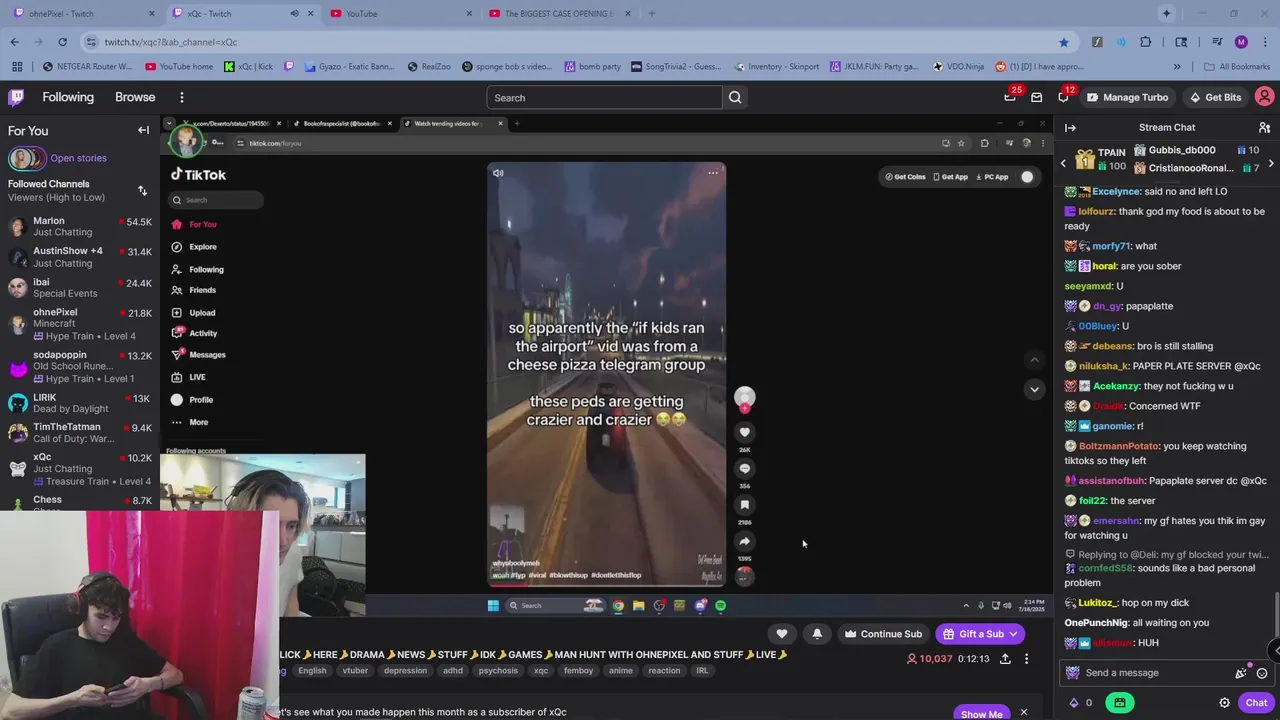
Task: Select the IRL stream tag
Action: pyautogui.click(x=702, y=671)
